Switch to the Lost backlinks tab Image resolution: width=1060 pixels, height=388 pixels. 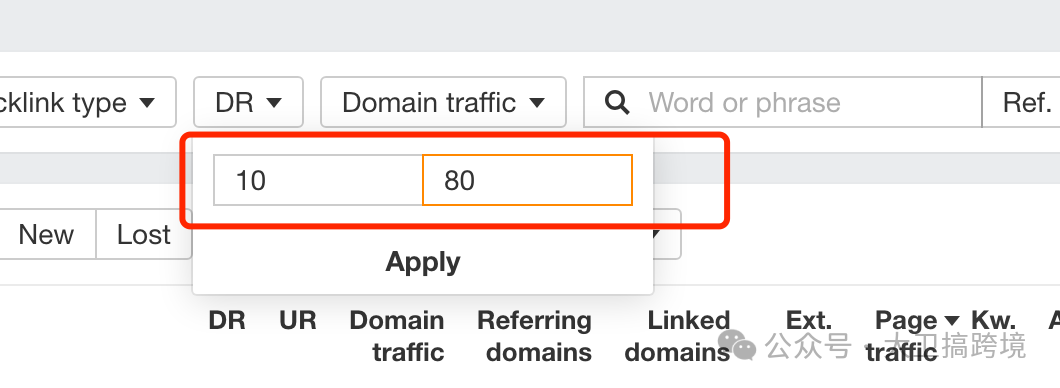(144, 235)
